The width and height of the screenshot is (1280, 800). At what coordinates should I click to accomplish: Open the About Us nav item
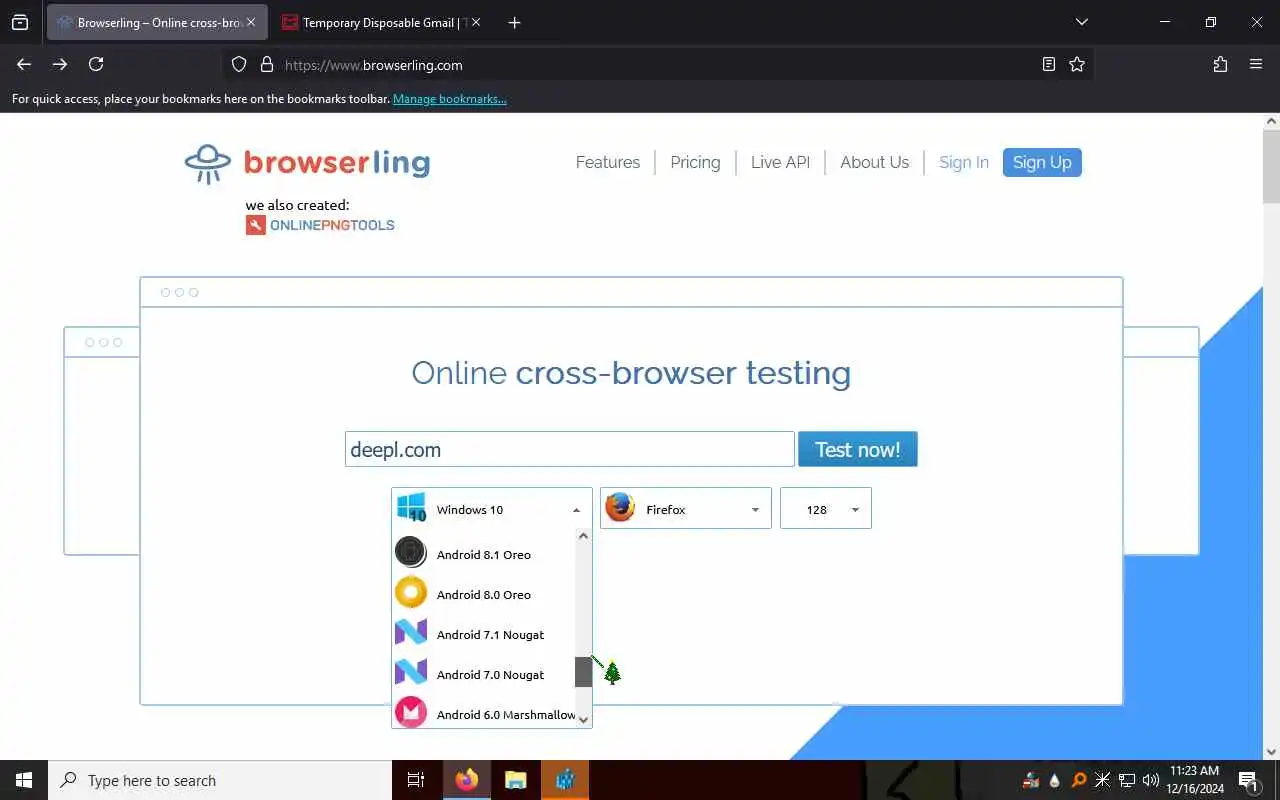[x=874, y=162]
